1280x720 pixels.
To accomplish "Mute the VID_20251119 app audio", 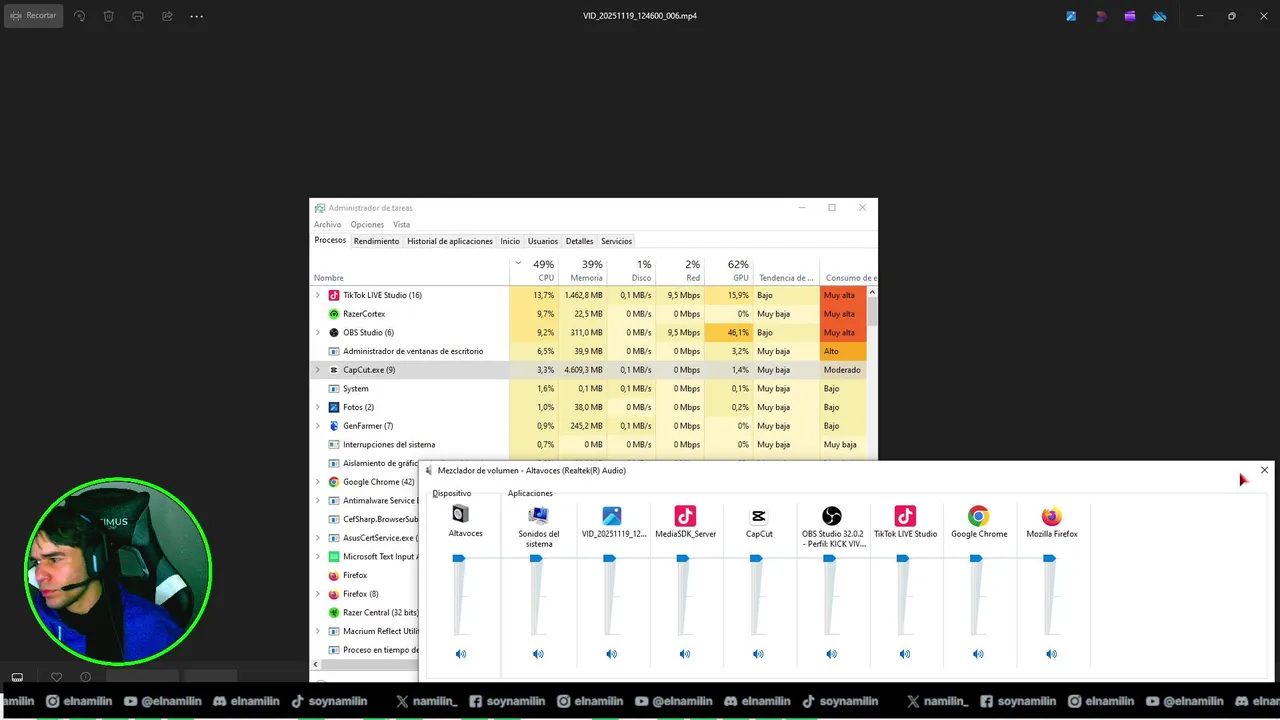I will (612, 654).
